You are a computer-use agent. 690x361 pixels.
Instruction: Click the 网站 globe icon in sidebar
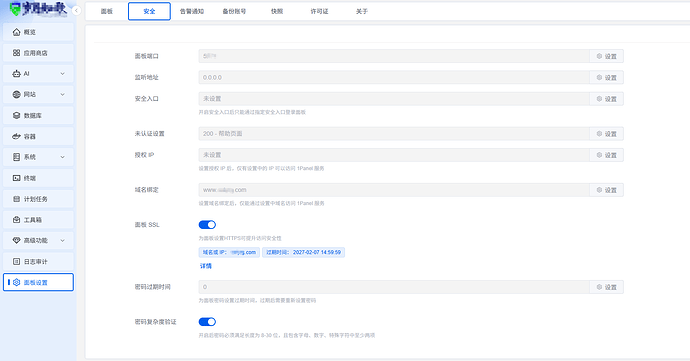pyautogui.click(x=16, y=94)
